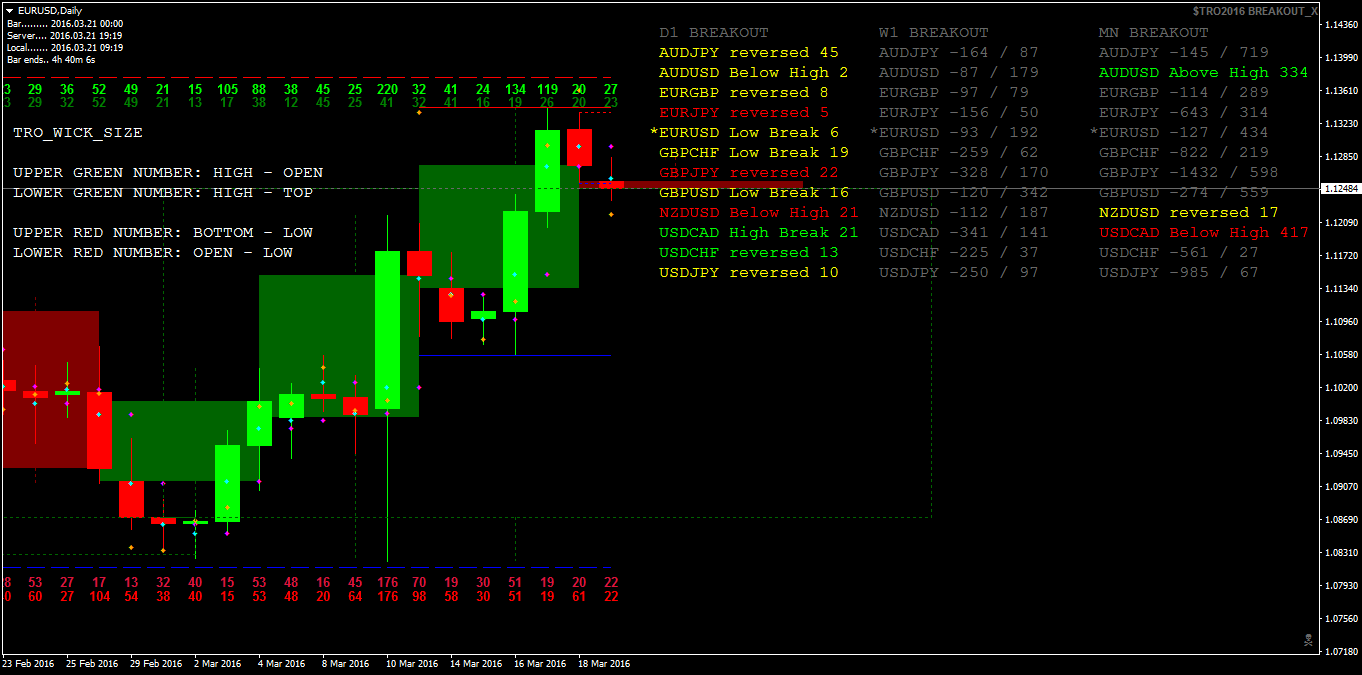This screenshot has height=675, width=1362.
Task: Click the green dash marker beside 29 Feb candle
Action: pyautogui.click(x=195, y=522)
